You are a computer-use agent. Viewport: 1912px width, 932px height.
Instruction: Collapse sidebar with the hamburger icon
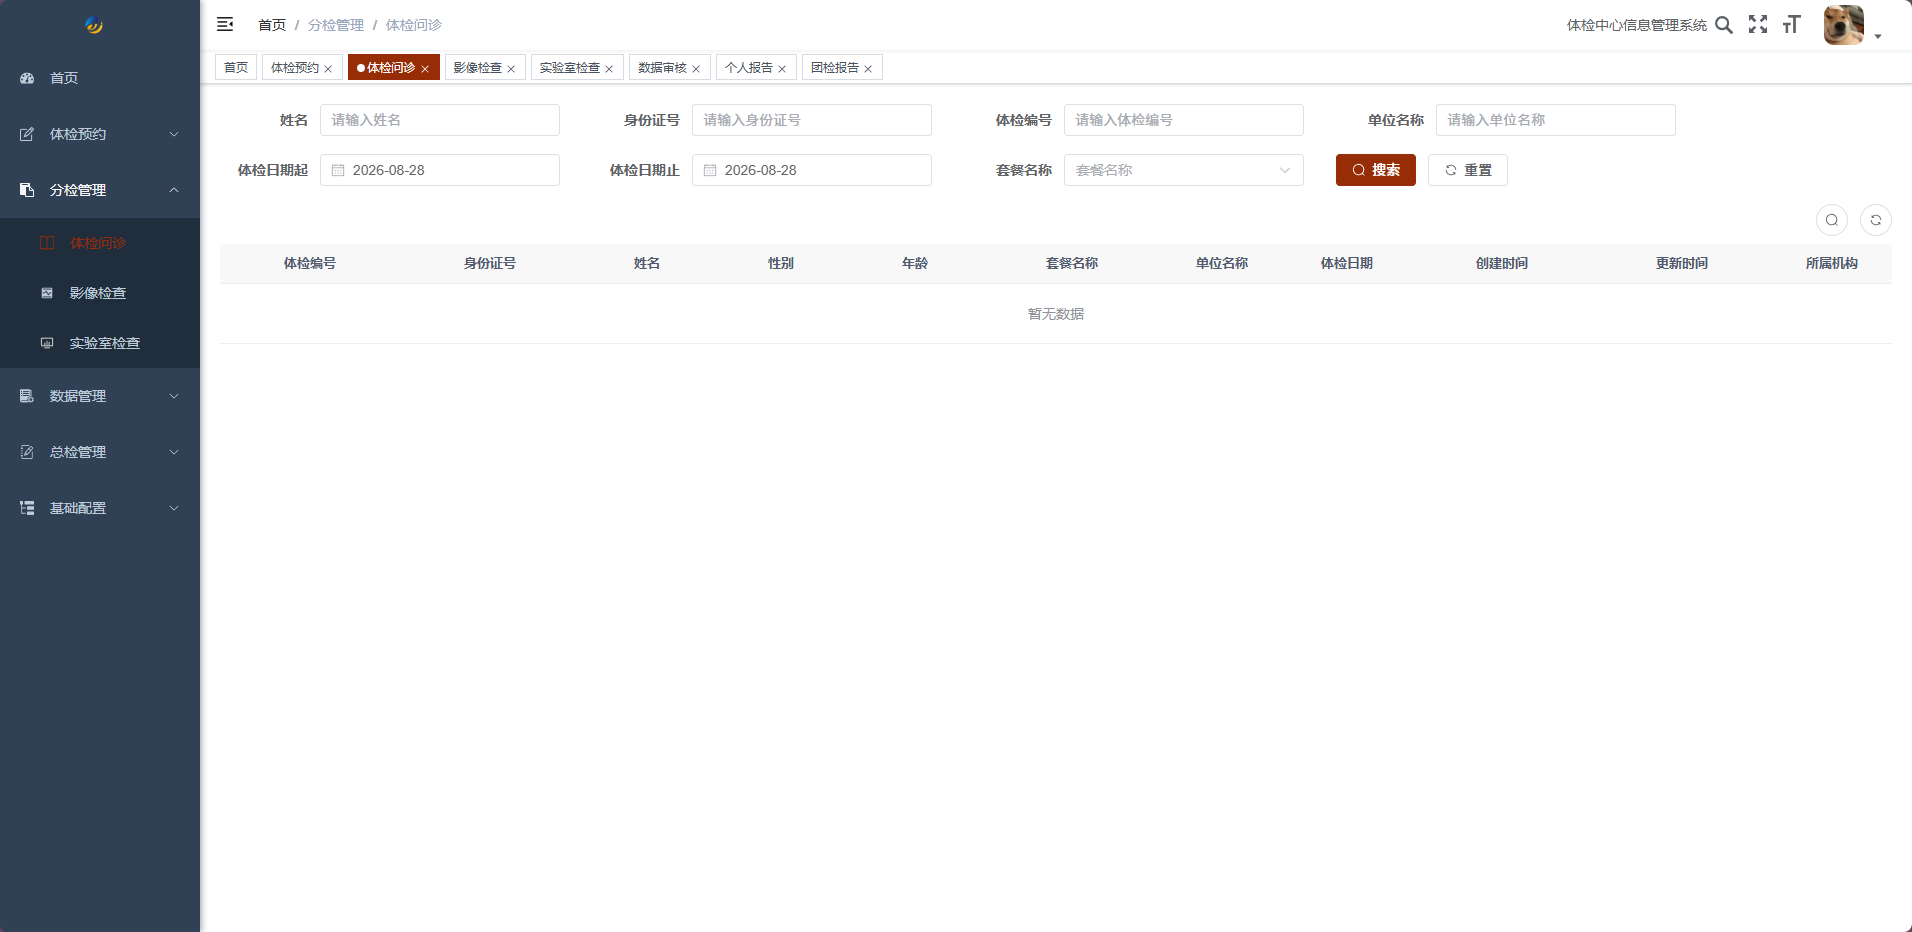[x=225, y=24]
